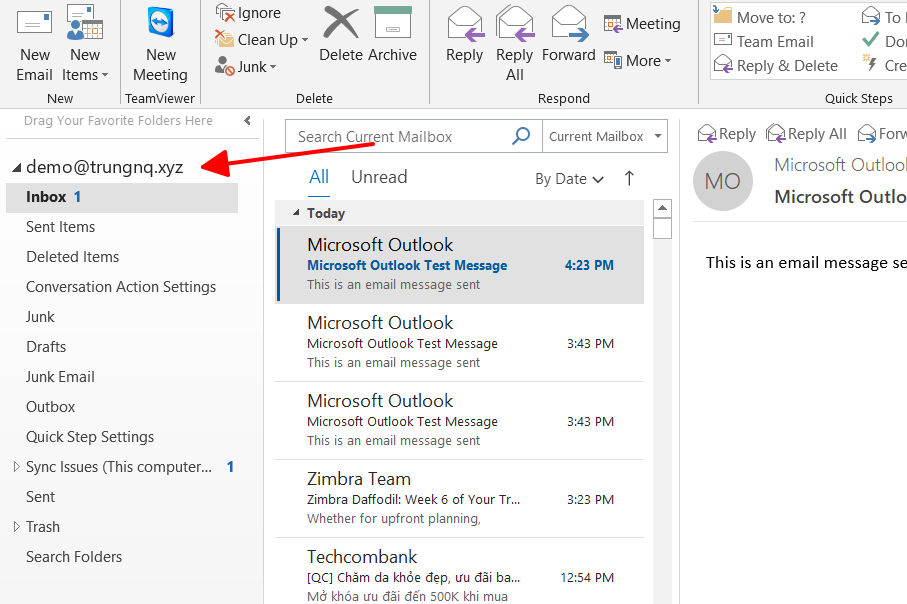The height and width of the screenshot is (604, 907).
Task: Click message list scroll up arrow
Action: pos(662,208)
